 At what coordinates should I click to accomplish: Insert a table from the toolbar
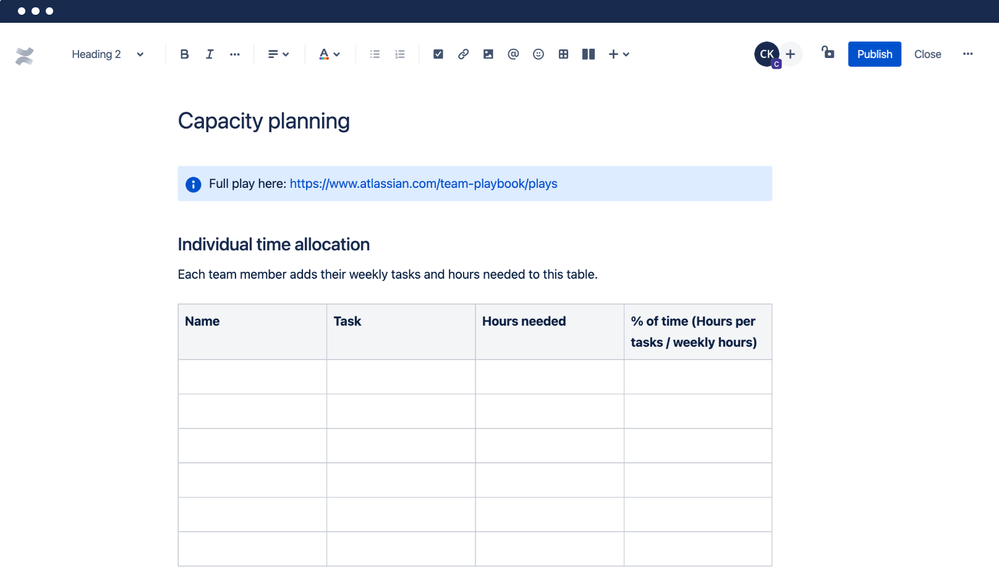pyautogui.click(x=563, y=54)
